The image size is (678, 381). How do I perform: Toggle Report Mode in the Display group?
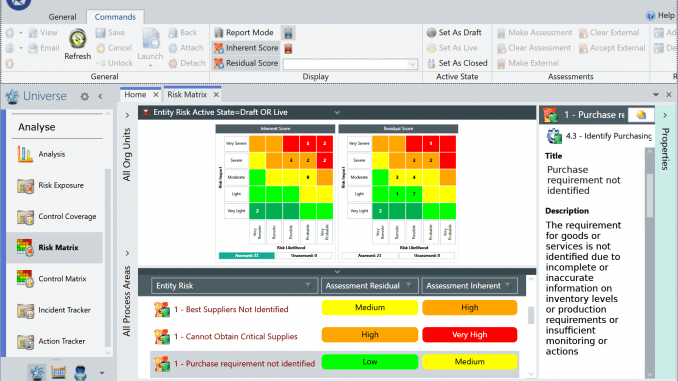pyautogui.click(x=244, y=32)
